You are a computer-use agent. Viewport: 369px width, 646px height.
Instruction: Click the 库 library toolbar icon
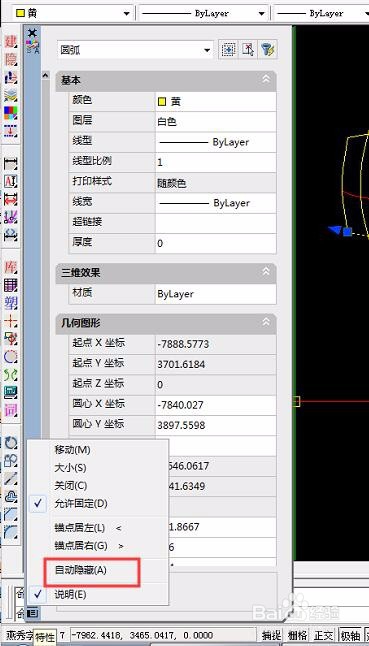[x=11, y=267]
